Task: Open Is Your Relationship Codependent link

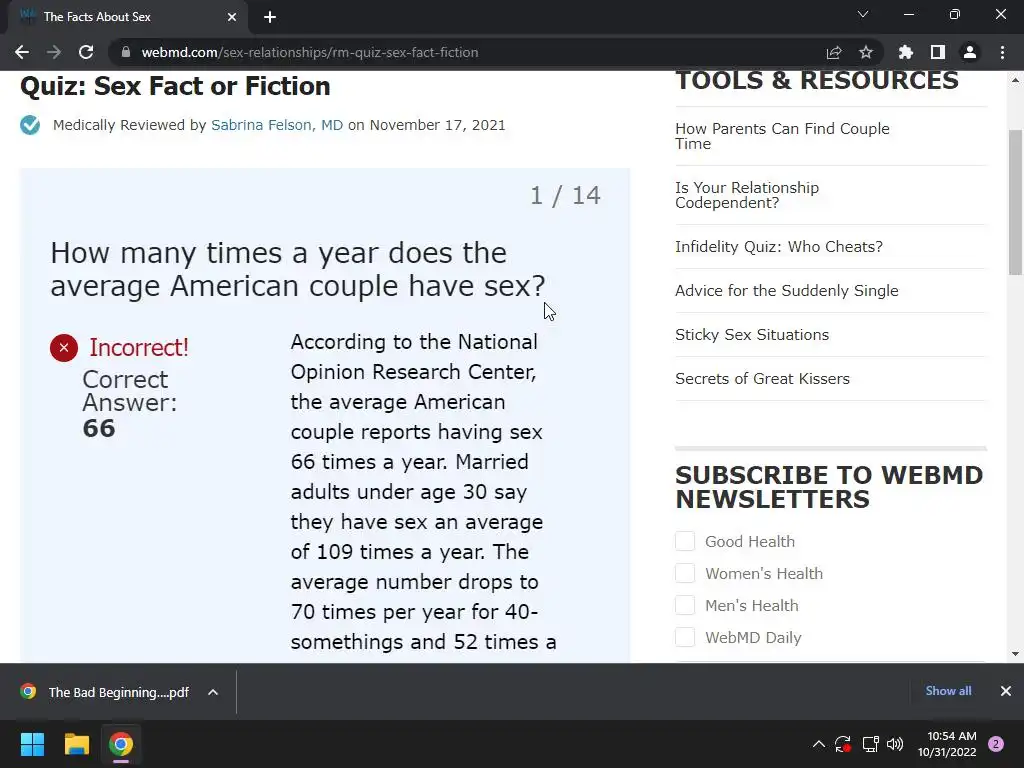Action: click(747, 195)
